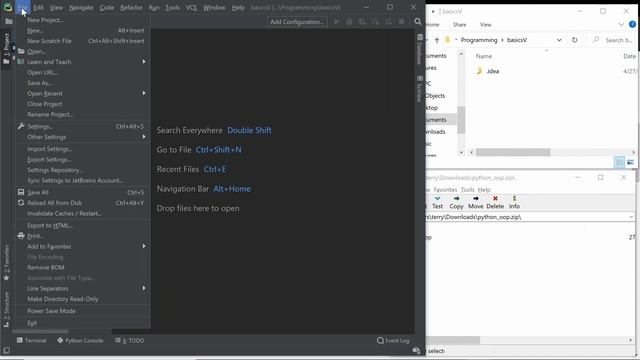Open the archive window path dropdown
The height and width of the screenshot is (360, 640).
pos(631,217)
